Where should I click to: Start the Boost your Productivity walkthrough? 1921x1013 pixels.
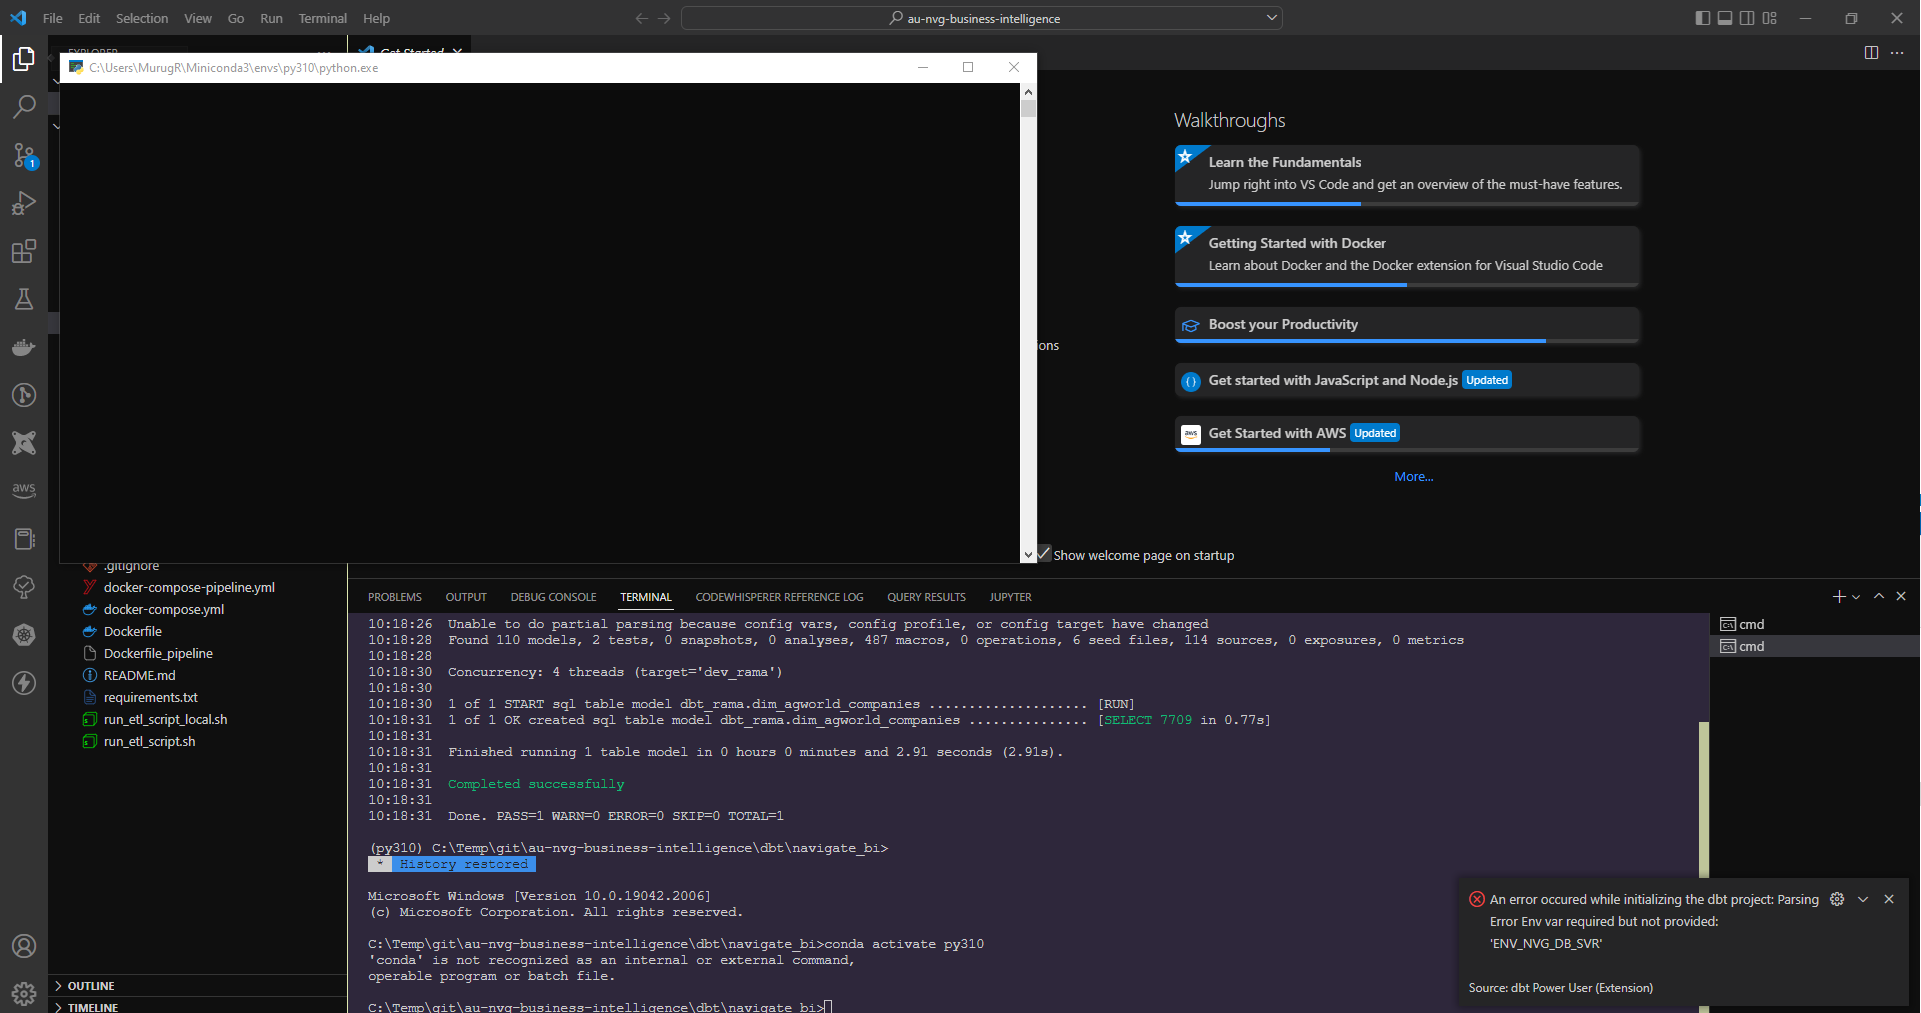point(1283,323)
